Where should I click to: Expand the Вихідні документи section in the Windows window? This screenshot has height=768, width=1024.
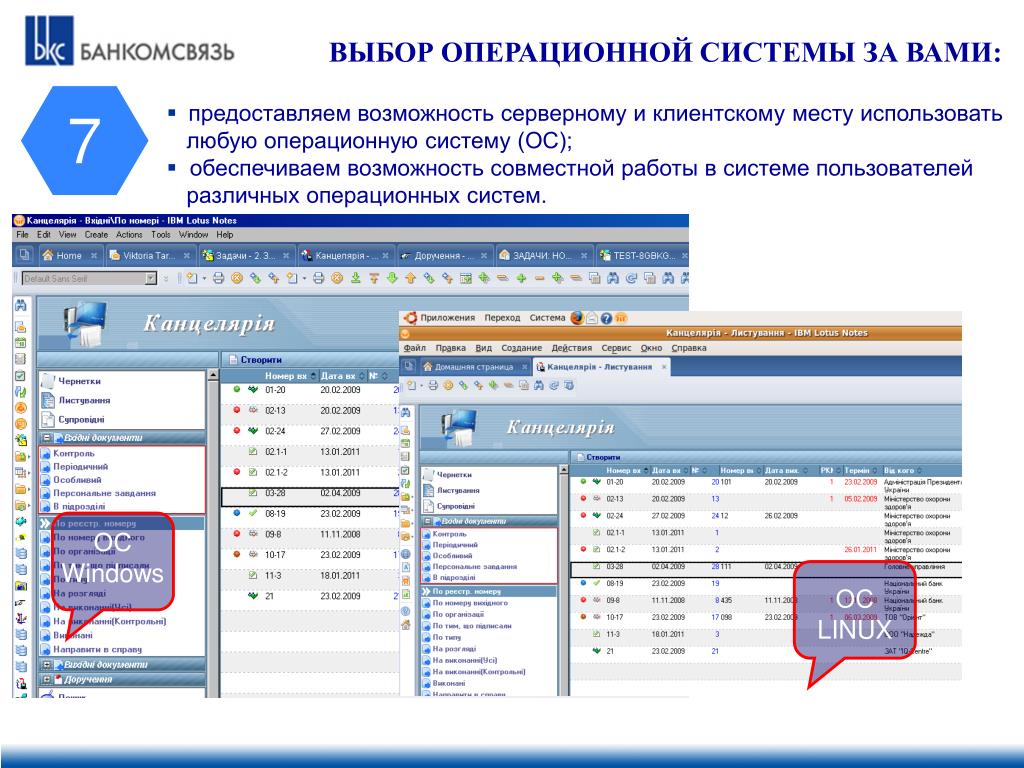point(47,665)
